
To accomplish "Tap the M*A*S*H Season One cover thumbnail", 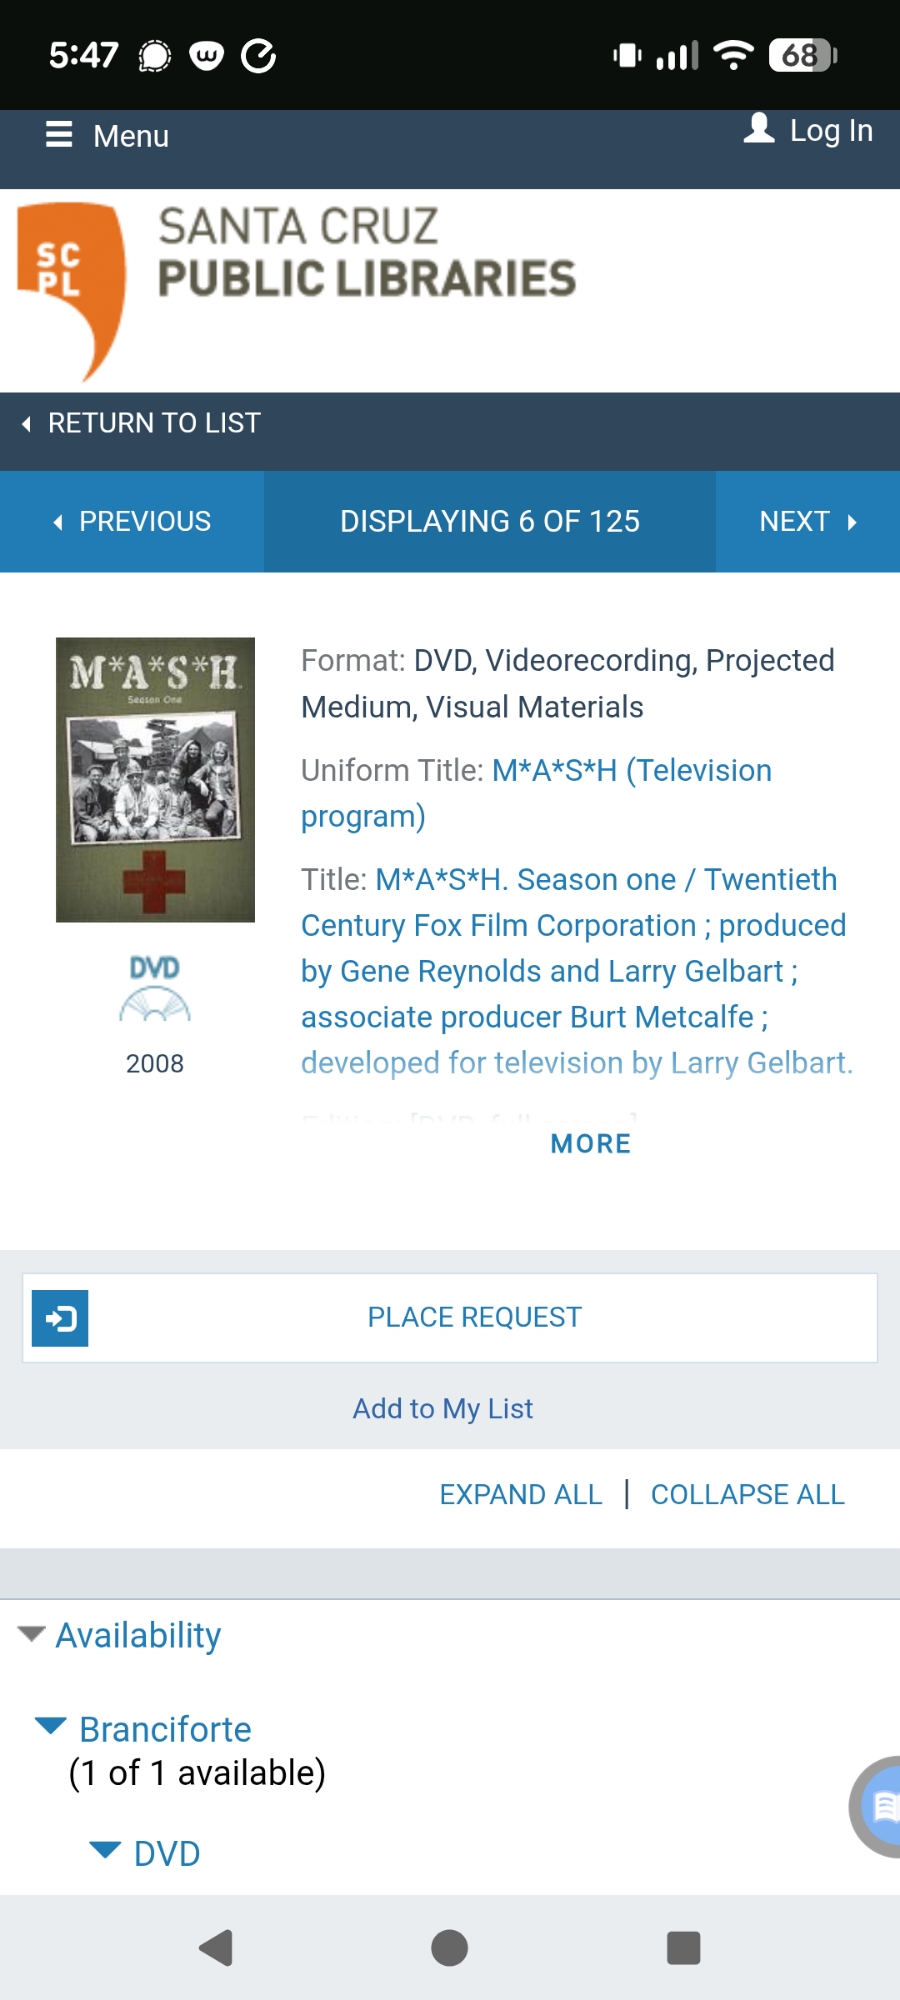I will click(x=155, y=779).
